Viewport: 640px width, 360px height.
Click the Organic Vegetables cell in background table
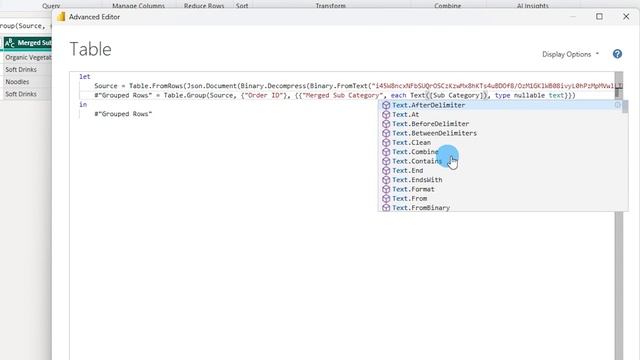click(27, 58)
